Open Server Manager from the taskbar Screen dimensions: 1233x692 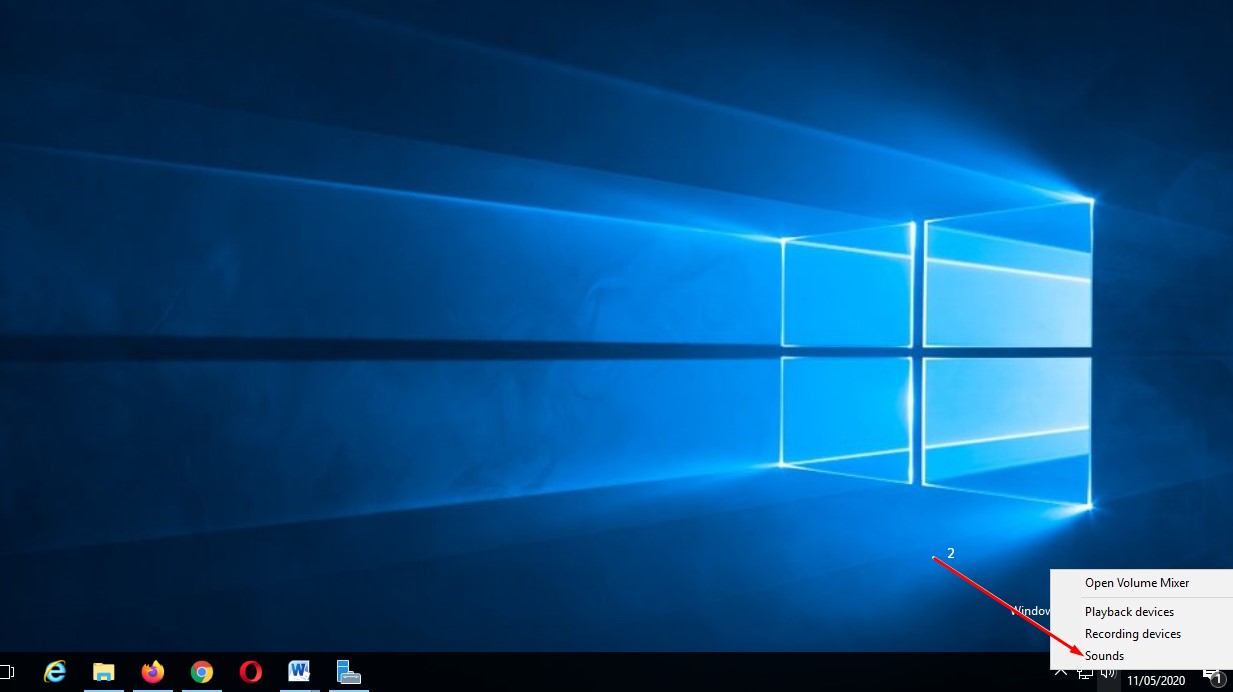(x=348, y=672)
